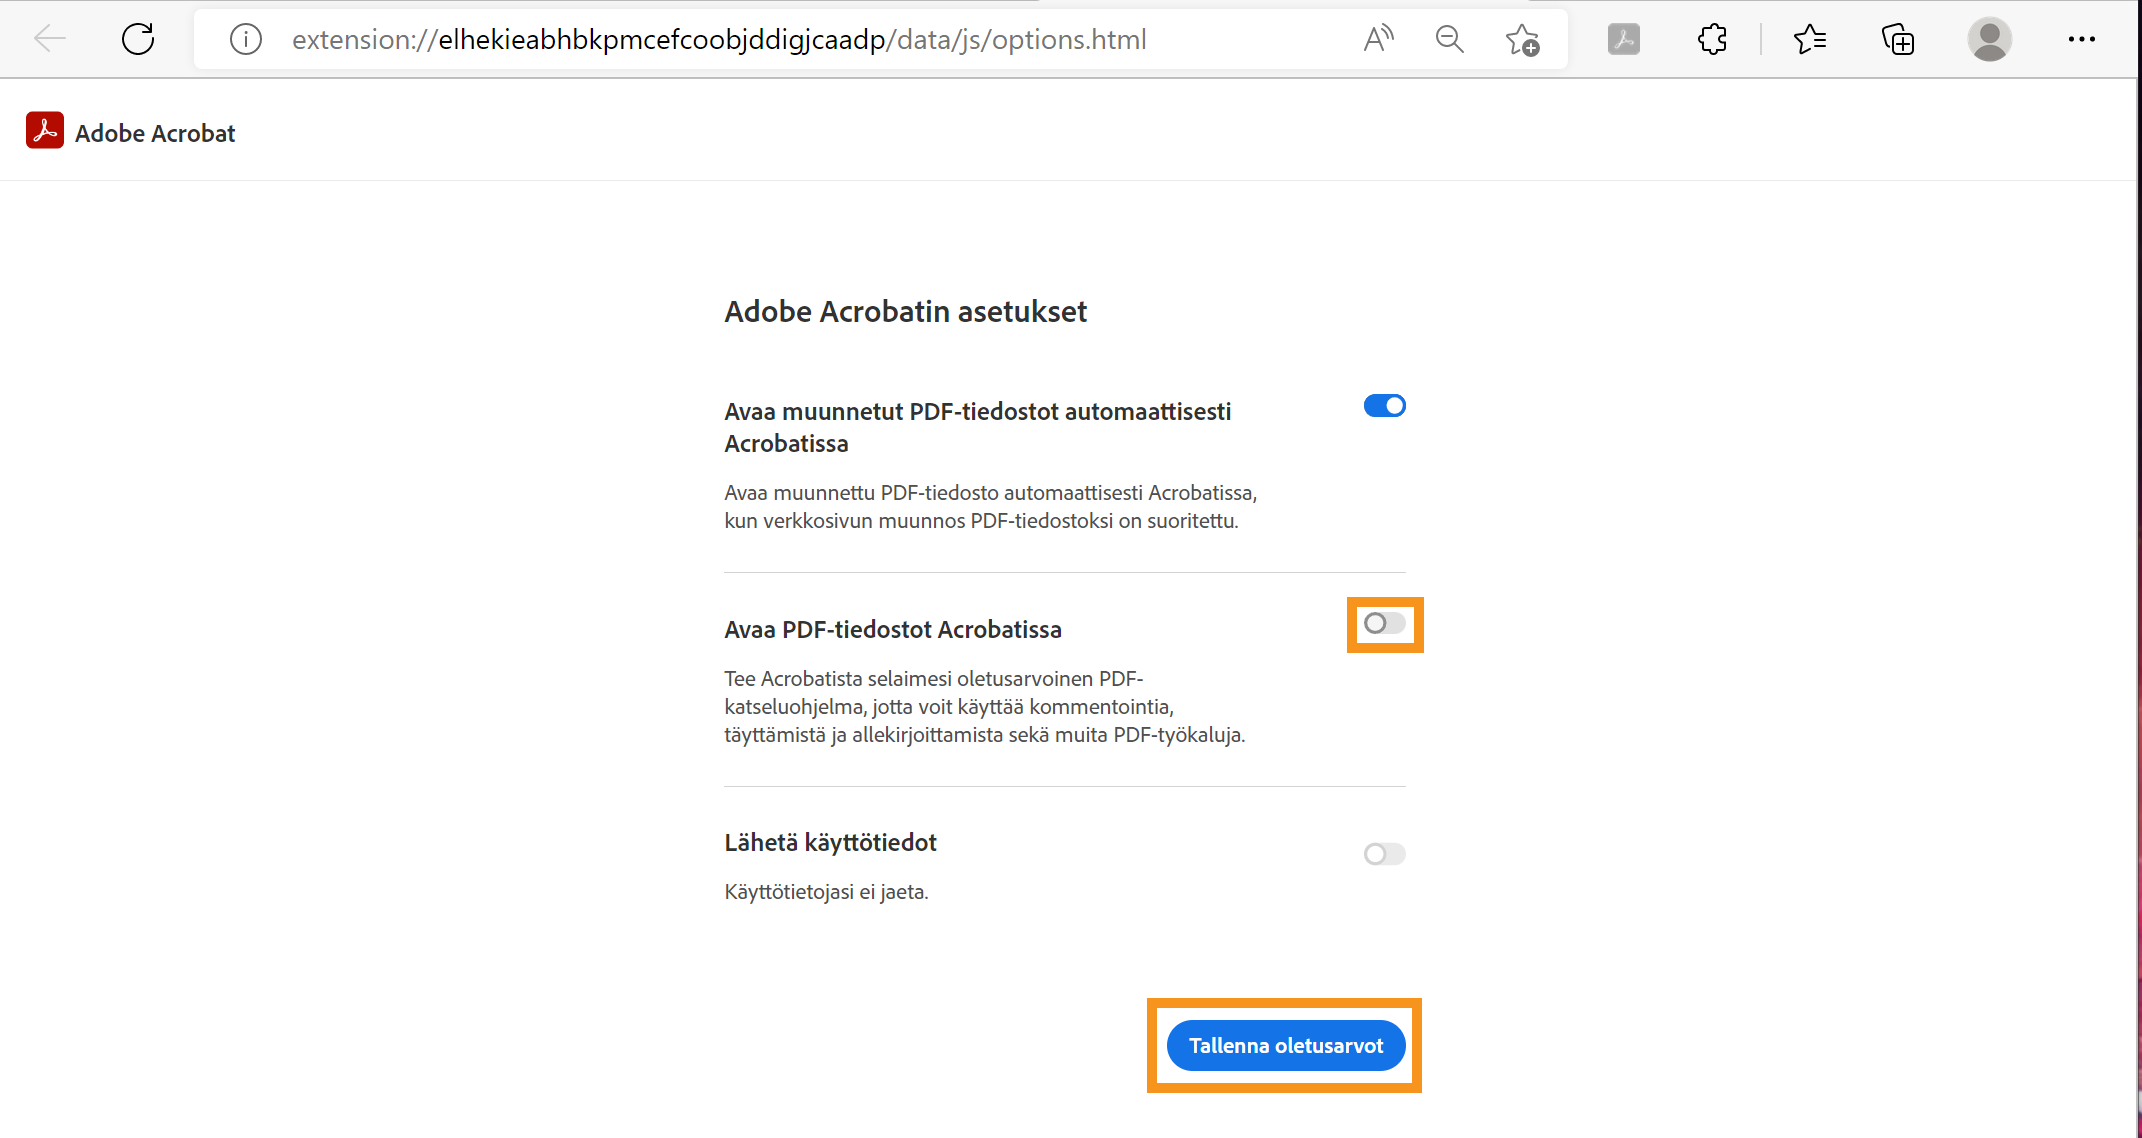Screen dimensions: 2142x1138
Task: Open the Favorites bar menu icon
Action: coord(1809,39)
